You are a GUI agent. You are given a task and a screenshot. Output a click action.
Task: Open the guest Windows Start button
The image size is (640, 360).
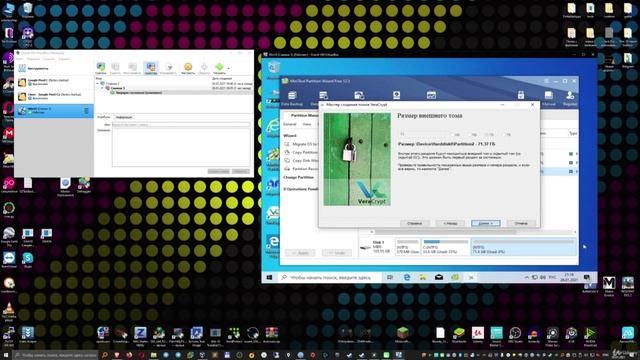point(269,278)
